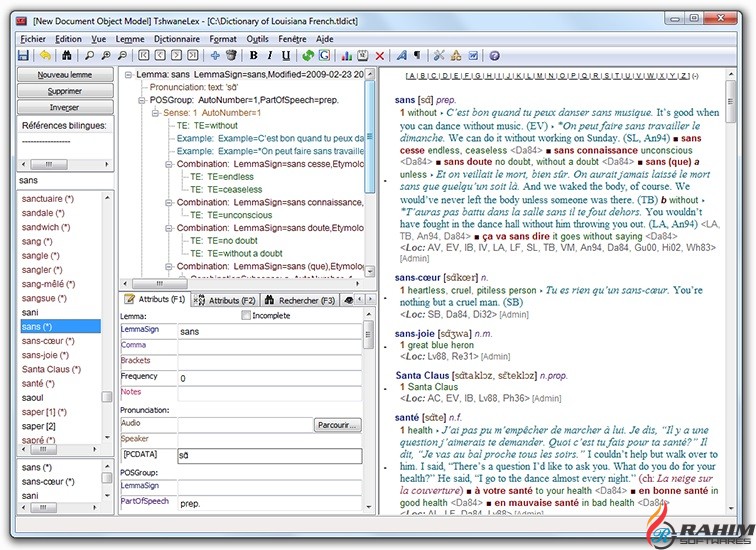756x550 pixels.
Task: Click the Parcourir... audio button
Action: (338, 425)
